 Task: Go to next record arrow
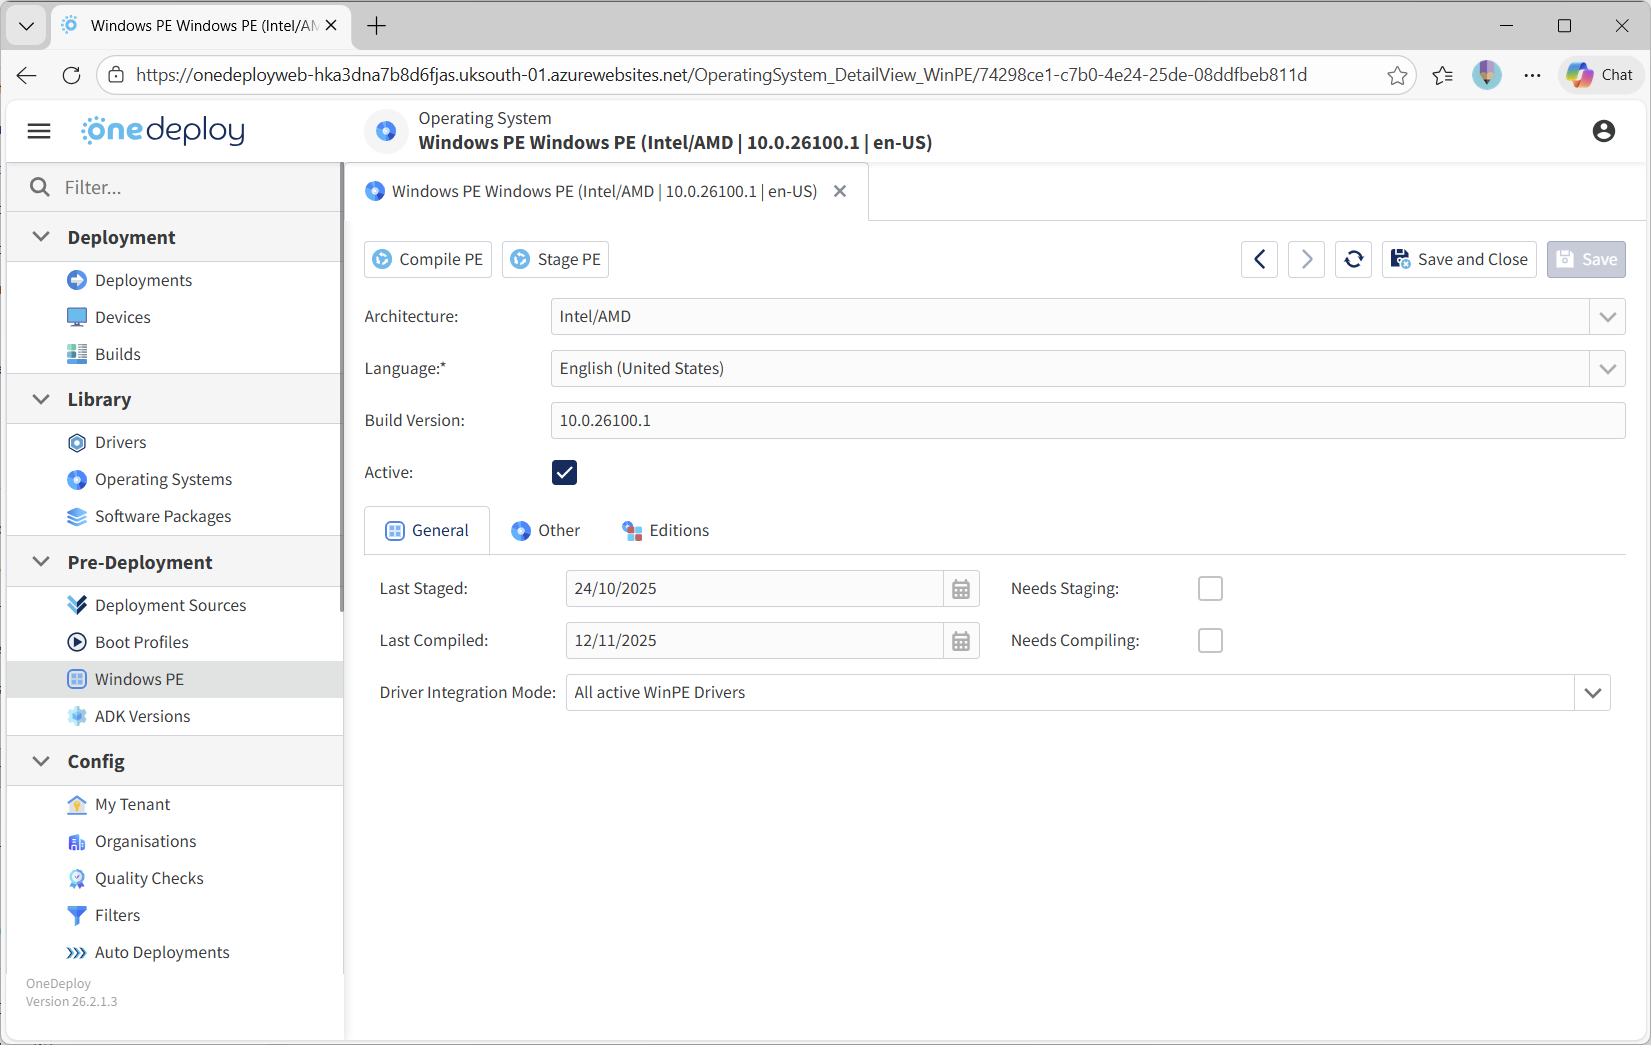click(x=1306, y=259)
